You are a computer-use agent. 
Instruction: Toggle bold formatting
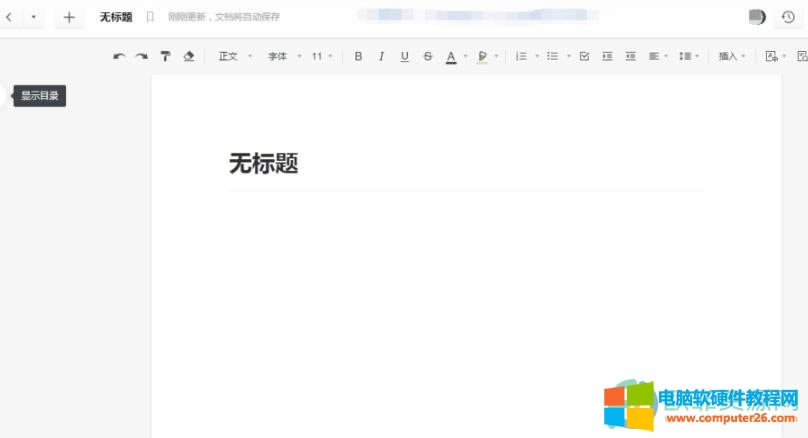coord(358,57)
